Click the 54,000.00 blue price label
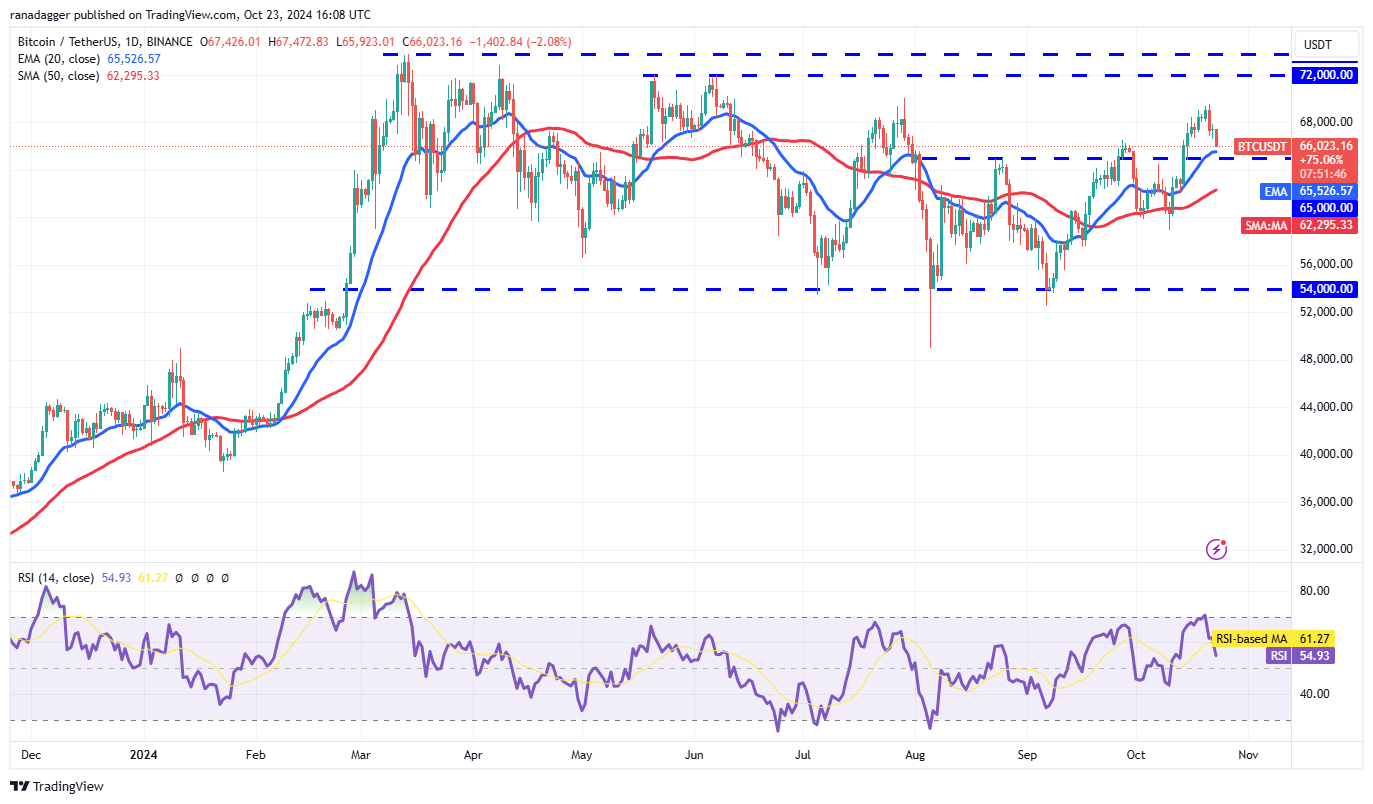 (1326, 289)
